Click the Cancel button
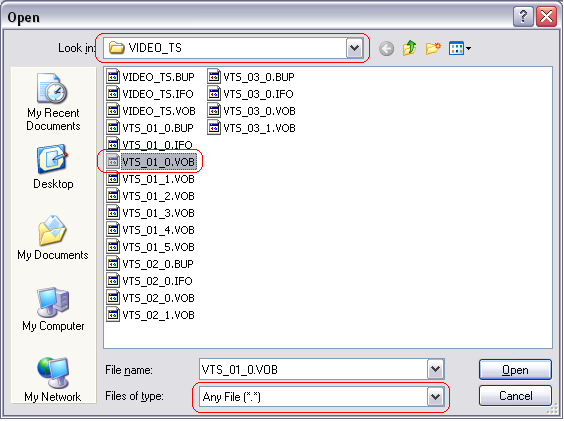The height and width of the screenshot is (421, 564). [x=515, y=396]
